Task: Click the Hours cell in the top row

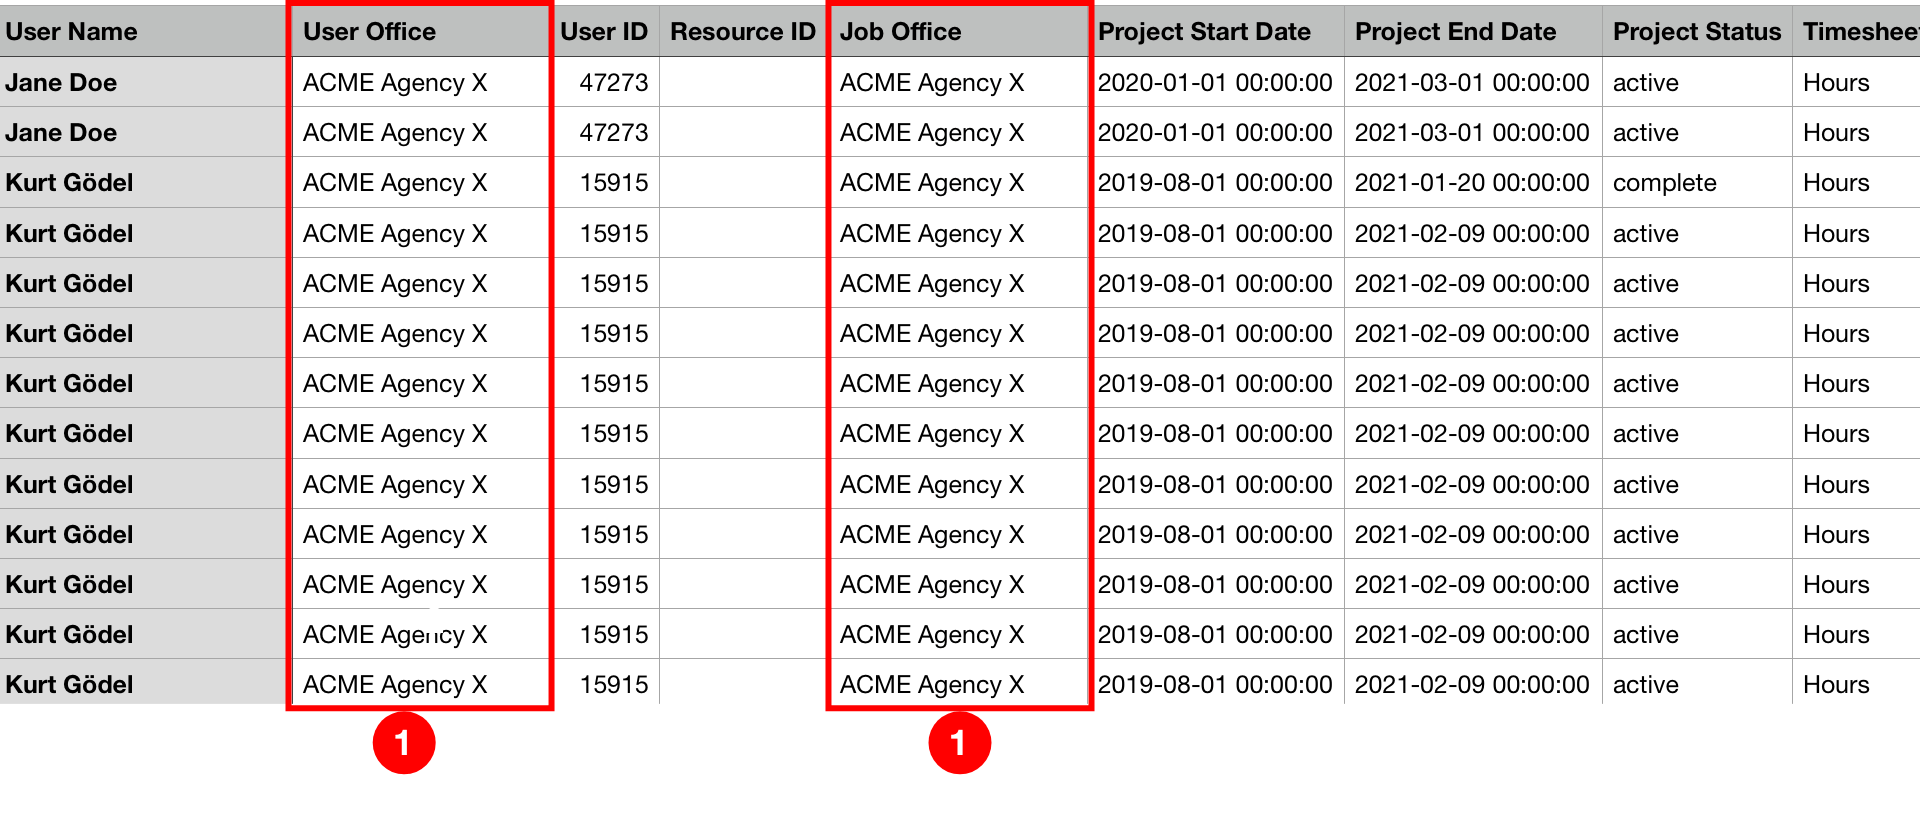Action: pyautogui.click(x=1857, y=82)
